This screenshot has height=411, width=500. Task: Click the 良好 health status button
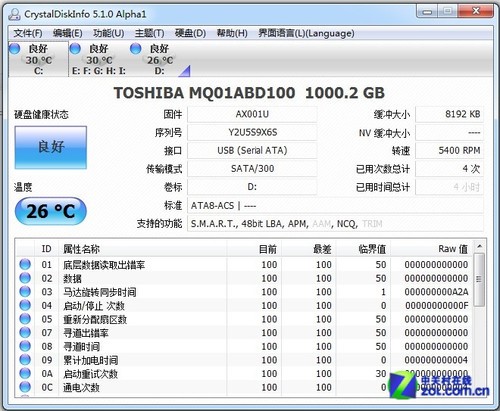51,147
